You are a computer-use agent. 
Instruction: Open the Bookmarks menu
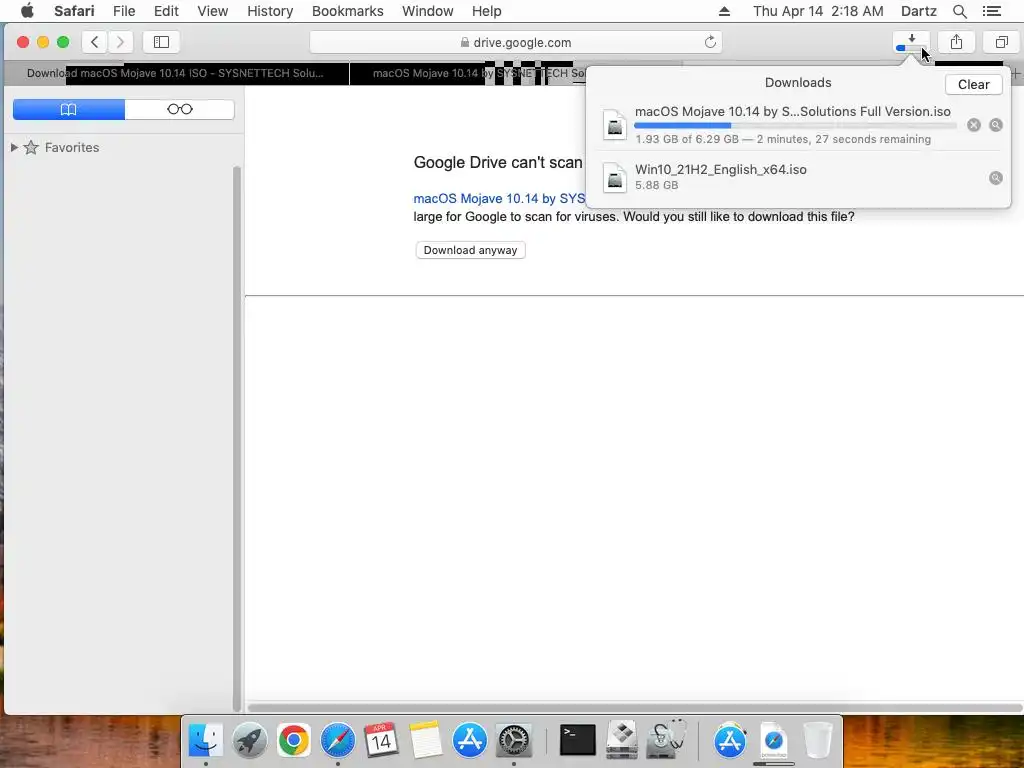(x=347, y=11)
